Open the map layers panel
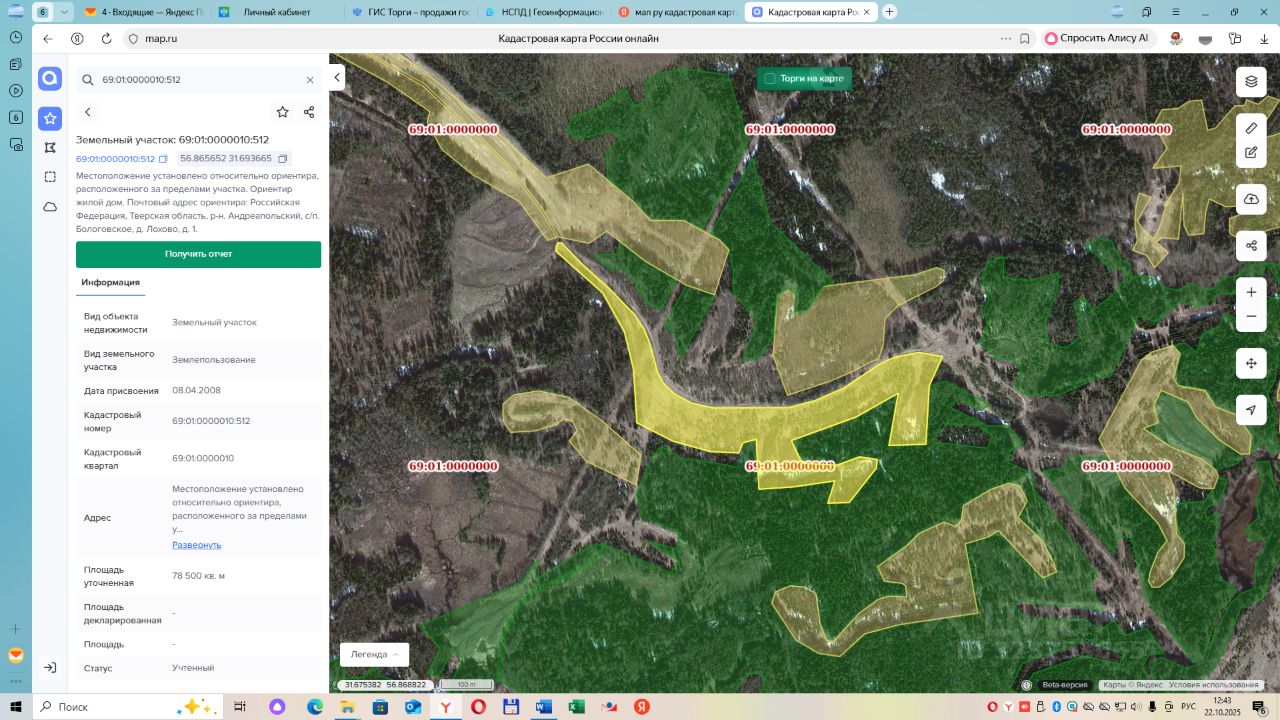1280x720 pixels. tap(1251, 81)
